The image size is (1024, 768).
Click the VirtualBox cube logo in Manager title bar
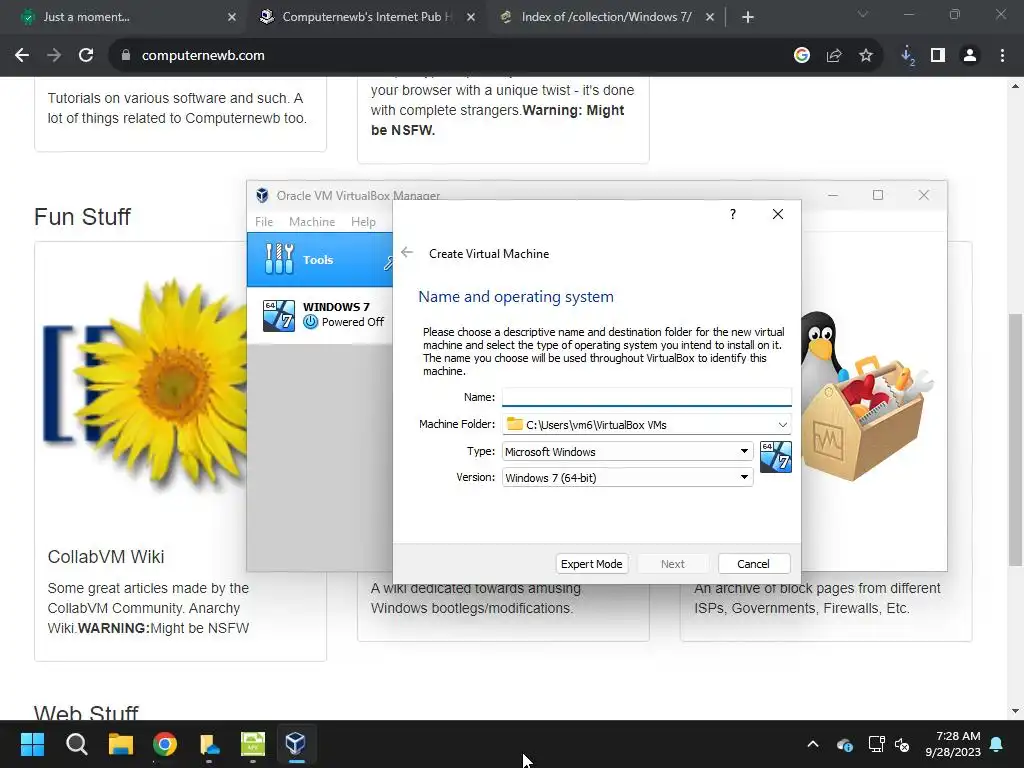(262, 195)
